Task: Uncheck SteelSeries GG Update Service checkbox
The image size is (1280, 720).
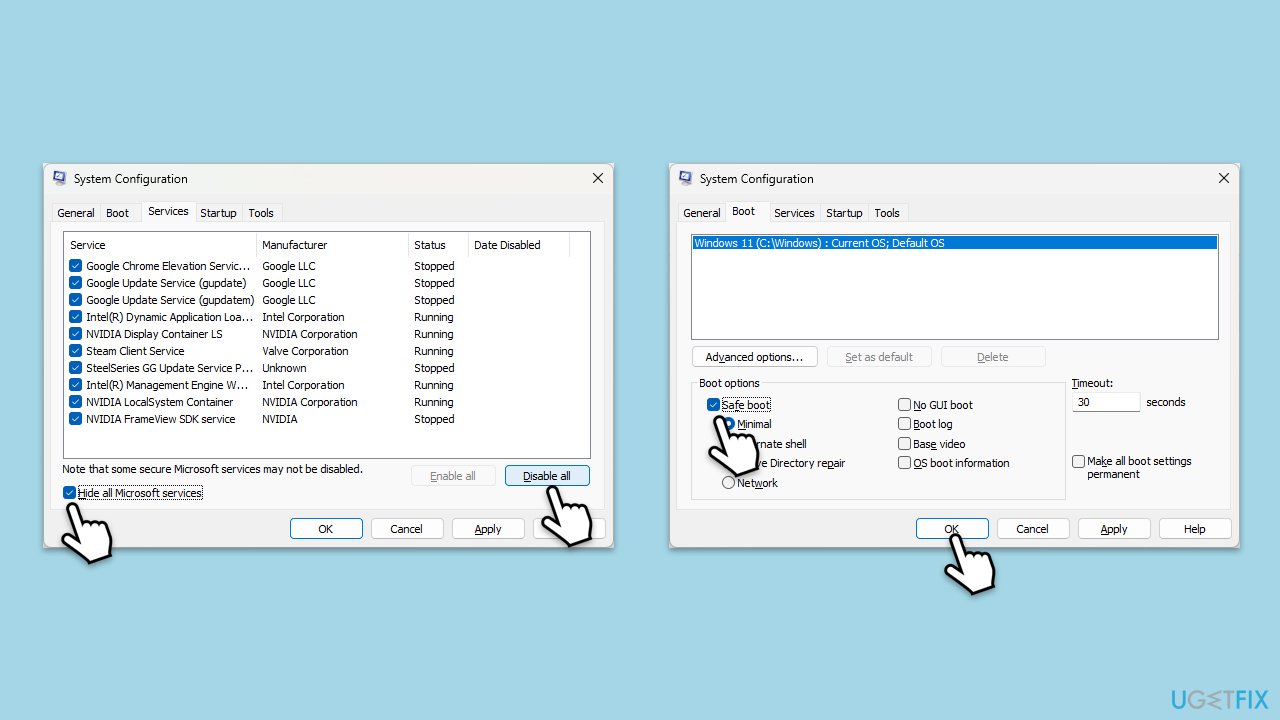Action: 76,368
